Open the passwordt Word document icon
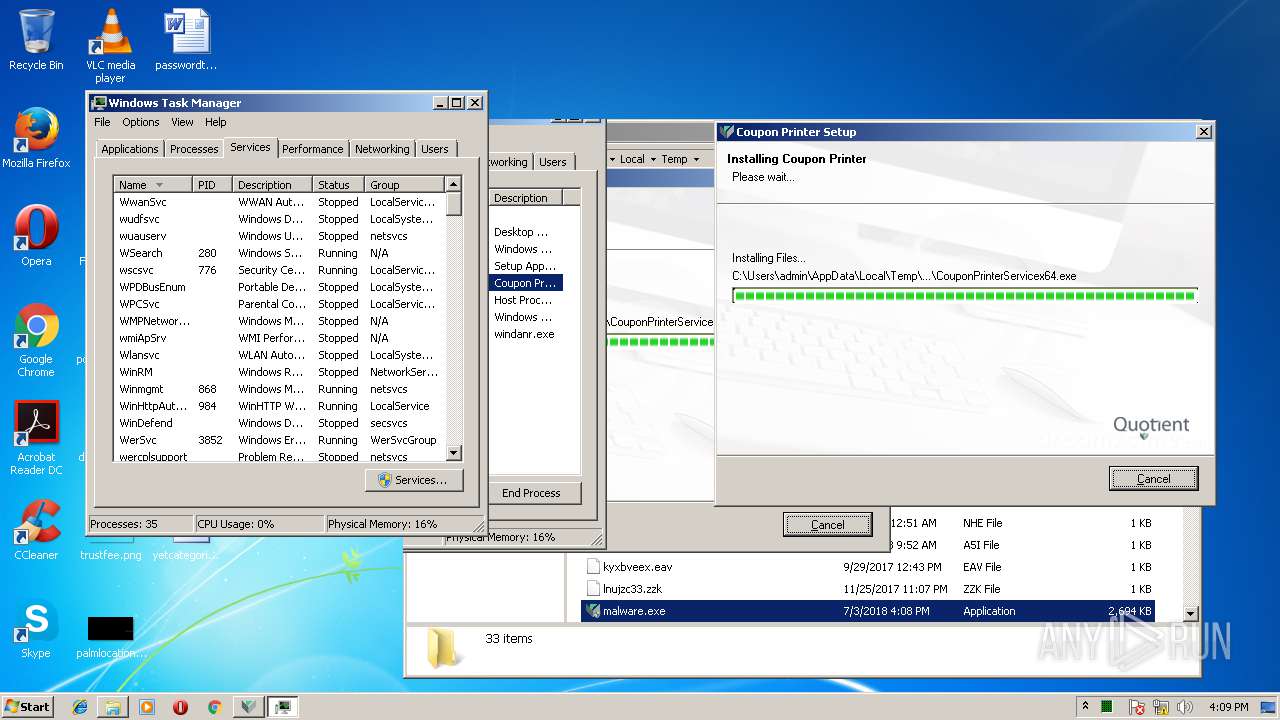The image size is (1280, 720). [x=186, y=40]
